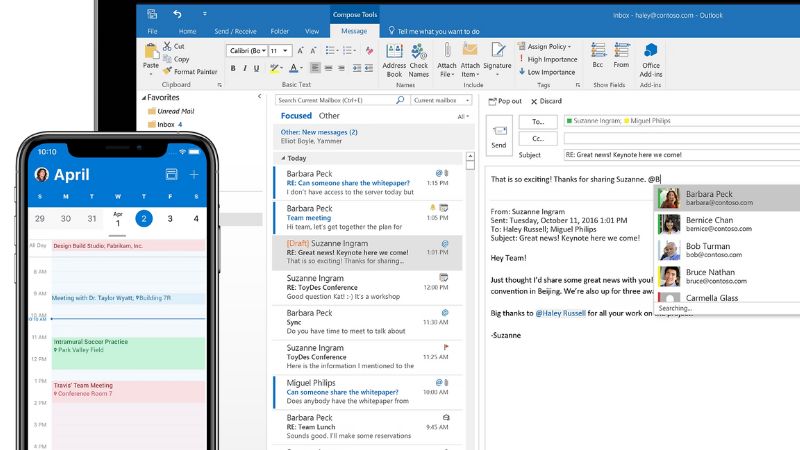Pop out the reply window
The image size is (800, 450).
[505, 101]
